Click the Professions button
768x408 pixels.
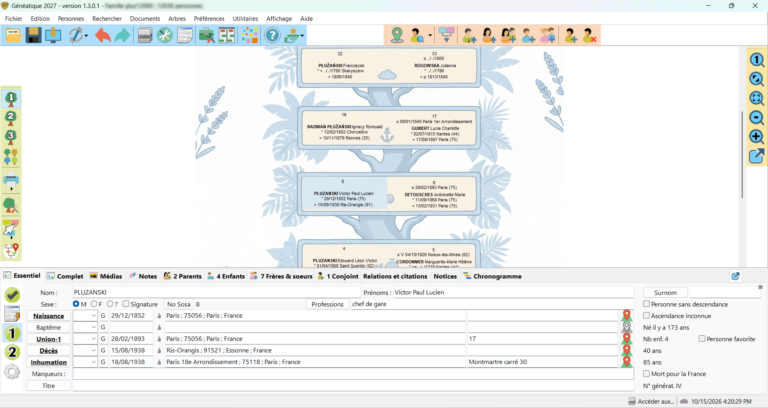(x=327, y=304)
